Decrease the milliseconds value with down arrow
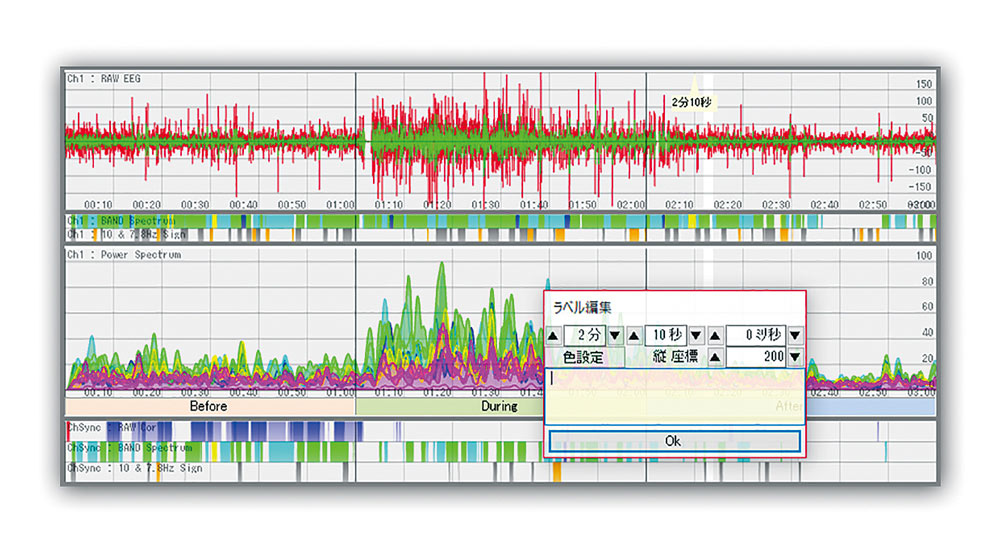1000x553 pixels. 794,335
